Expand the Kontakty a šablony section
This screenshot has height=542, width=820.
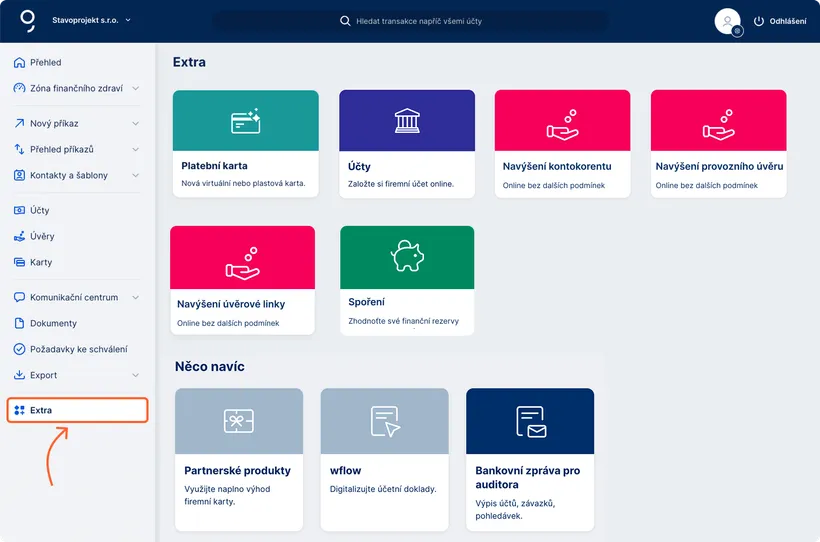pos(135,176)
